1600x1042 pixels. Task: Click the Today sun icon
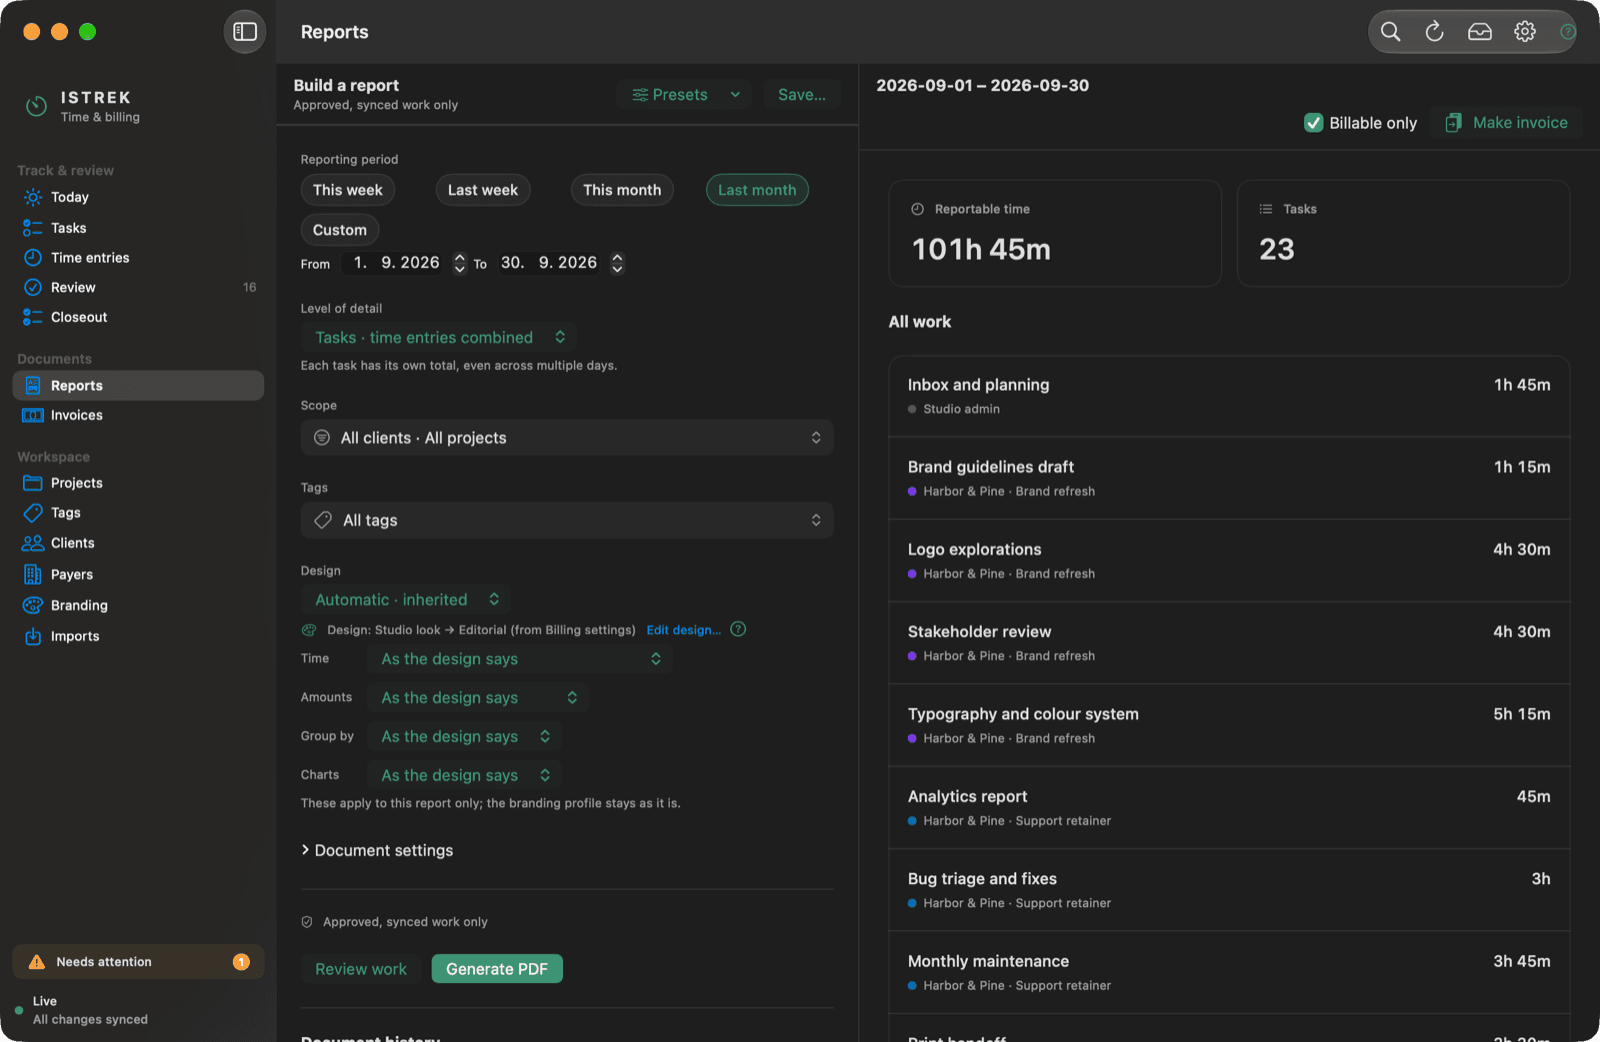(x=33, y=197)
